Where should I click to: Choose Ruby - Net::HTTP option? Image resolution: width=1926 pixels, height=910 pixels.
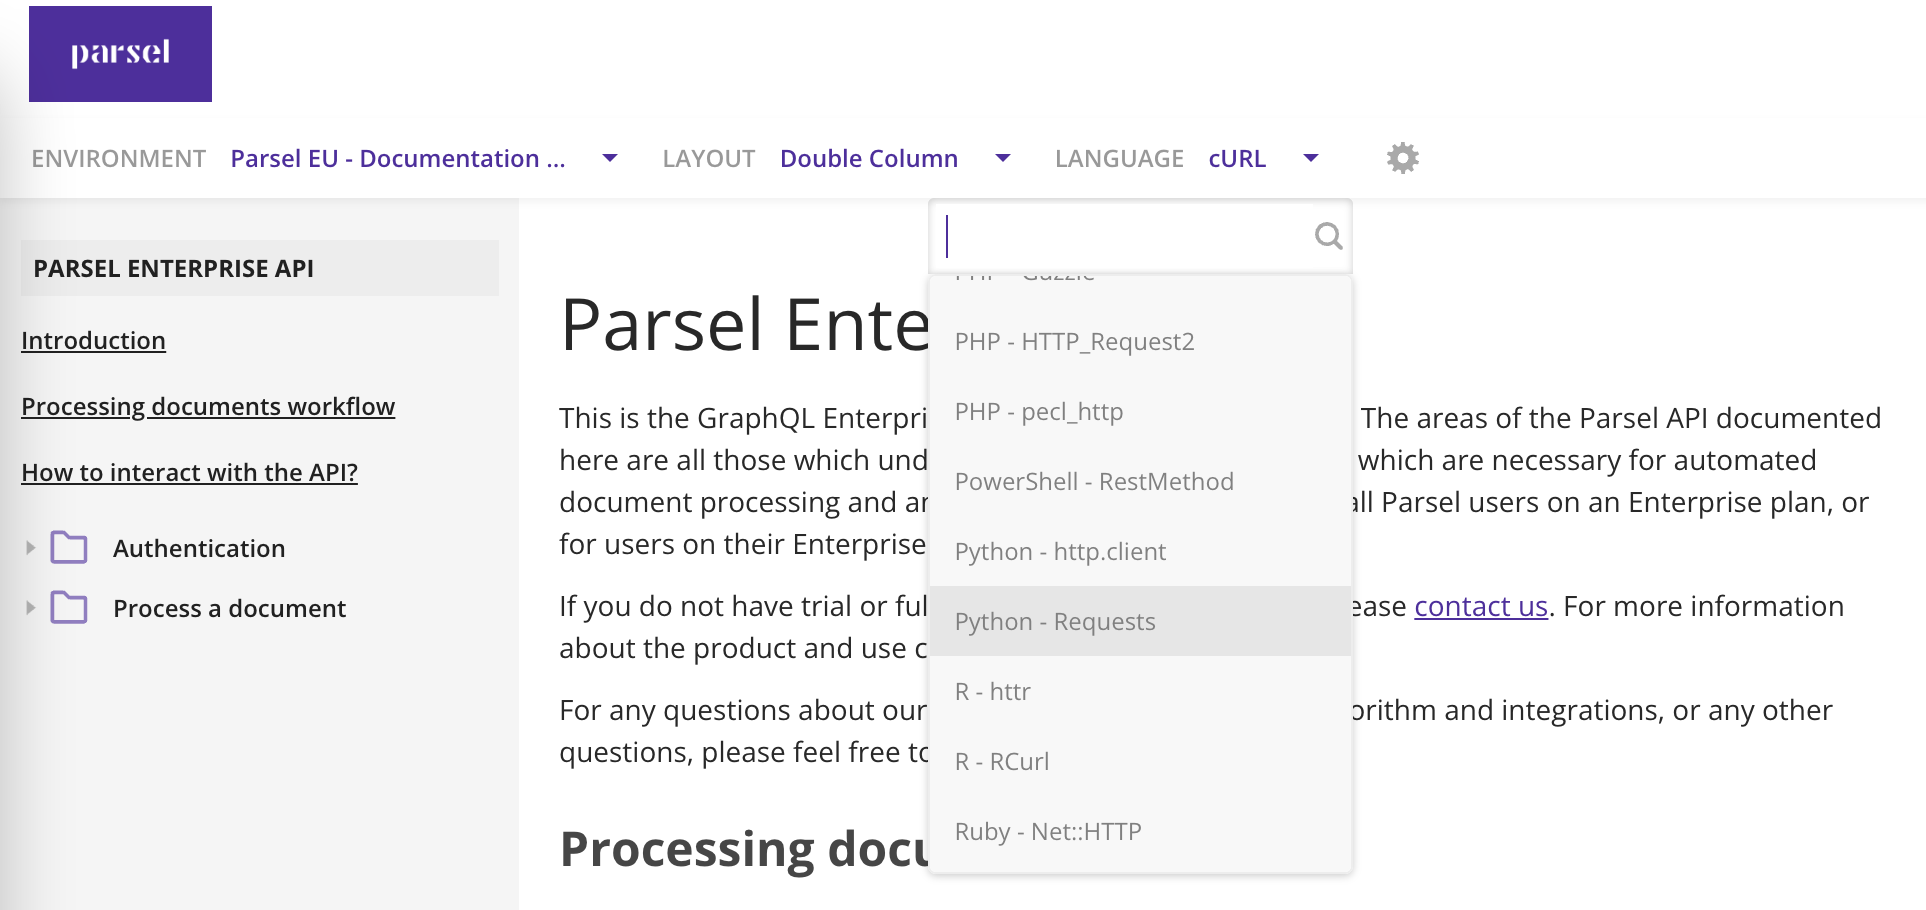pyautogui.click(x=1140, y=831)
